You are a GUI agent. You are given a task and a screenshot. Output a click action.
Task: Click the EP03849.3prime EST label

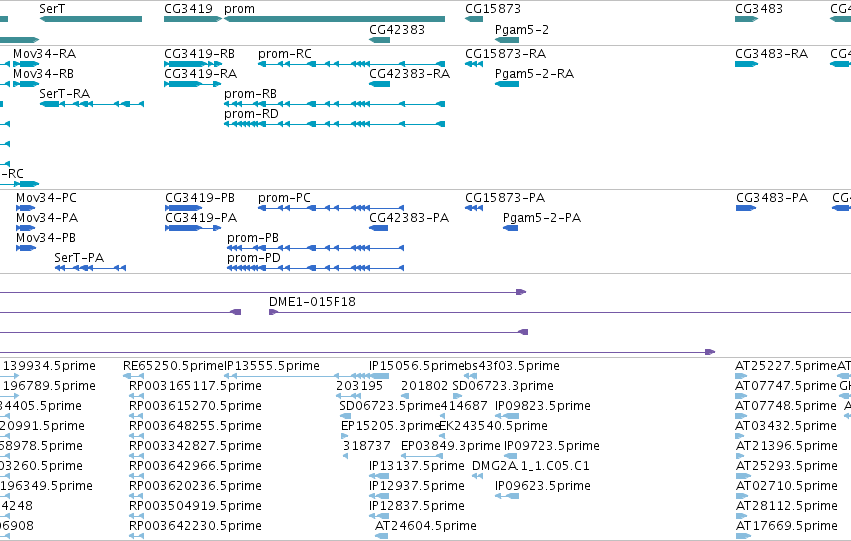click(450, 446)
